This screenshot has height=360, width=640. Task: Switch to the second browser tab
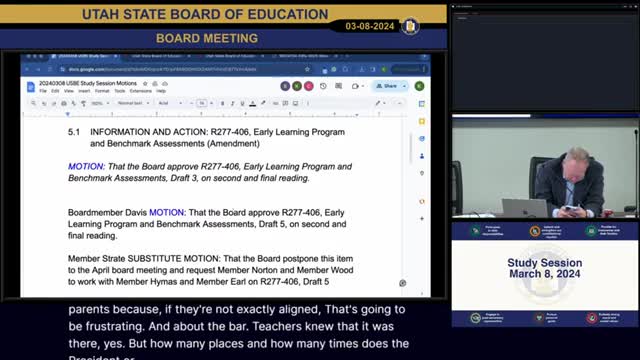pyautogui.click(x=159, y=56)
